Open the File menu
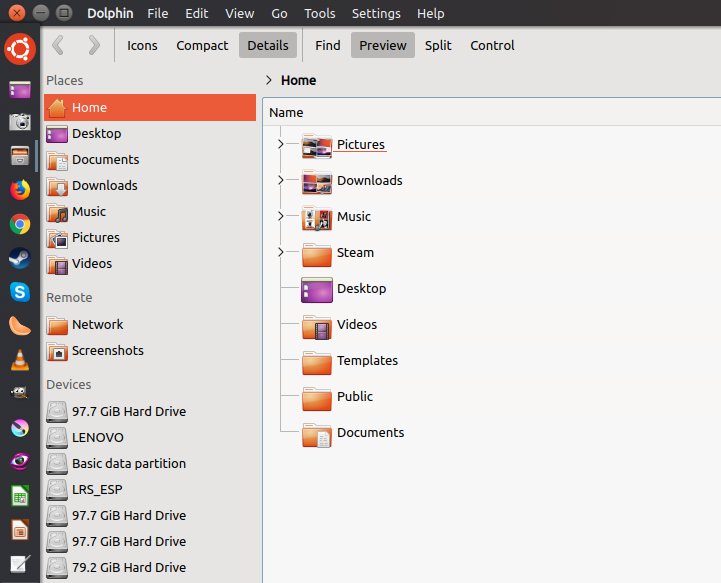The width and height of the screenshot is (721, 583). click(x=157, y=13)
